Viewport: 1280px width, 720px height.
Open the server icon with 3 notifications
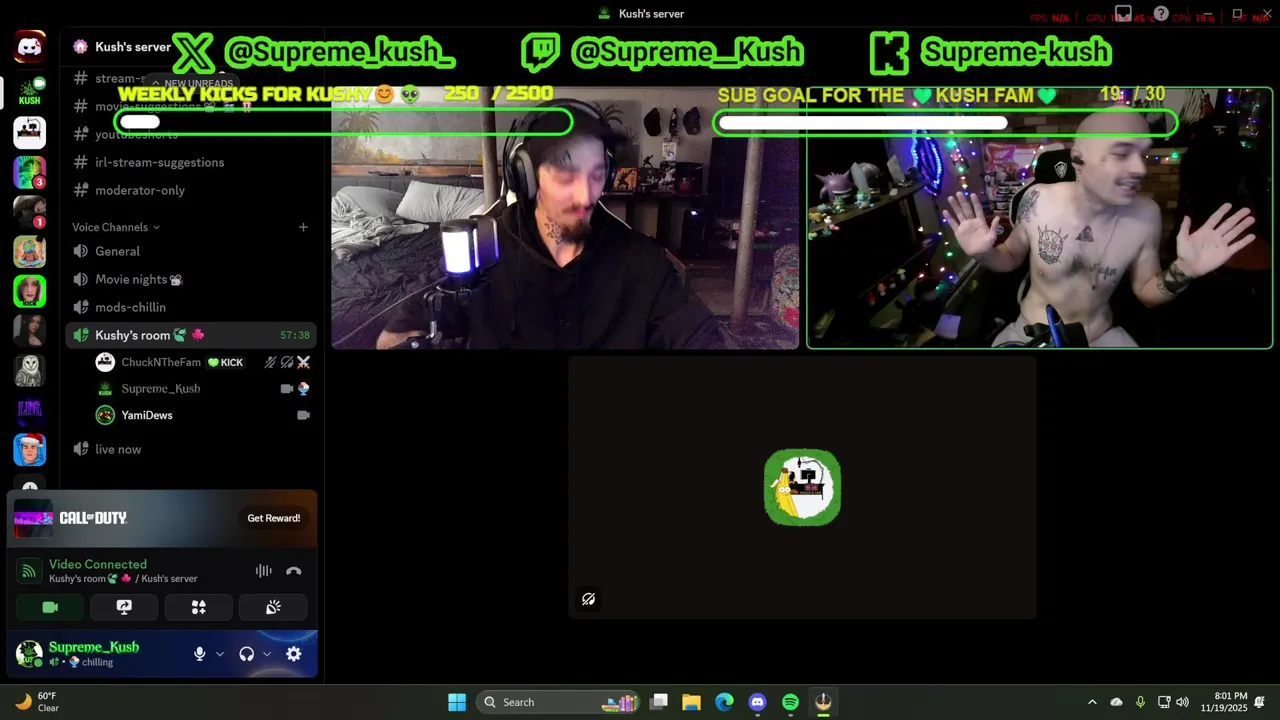(29, 172)
